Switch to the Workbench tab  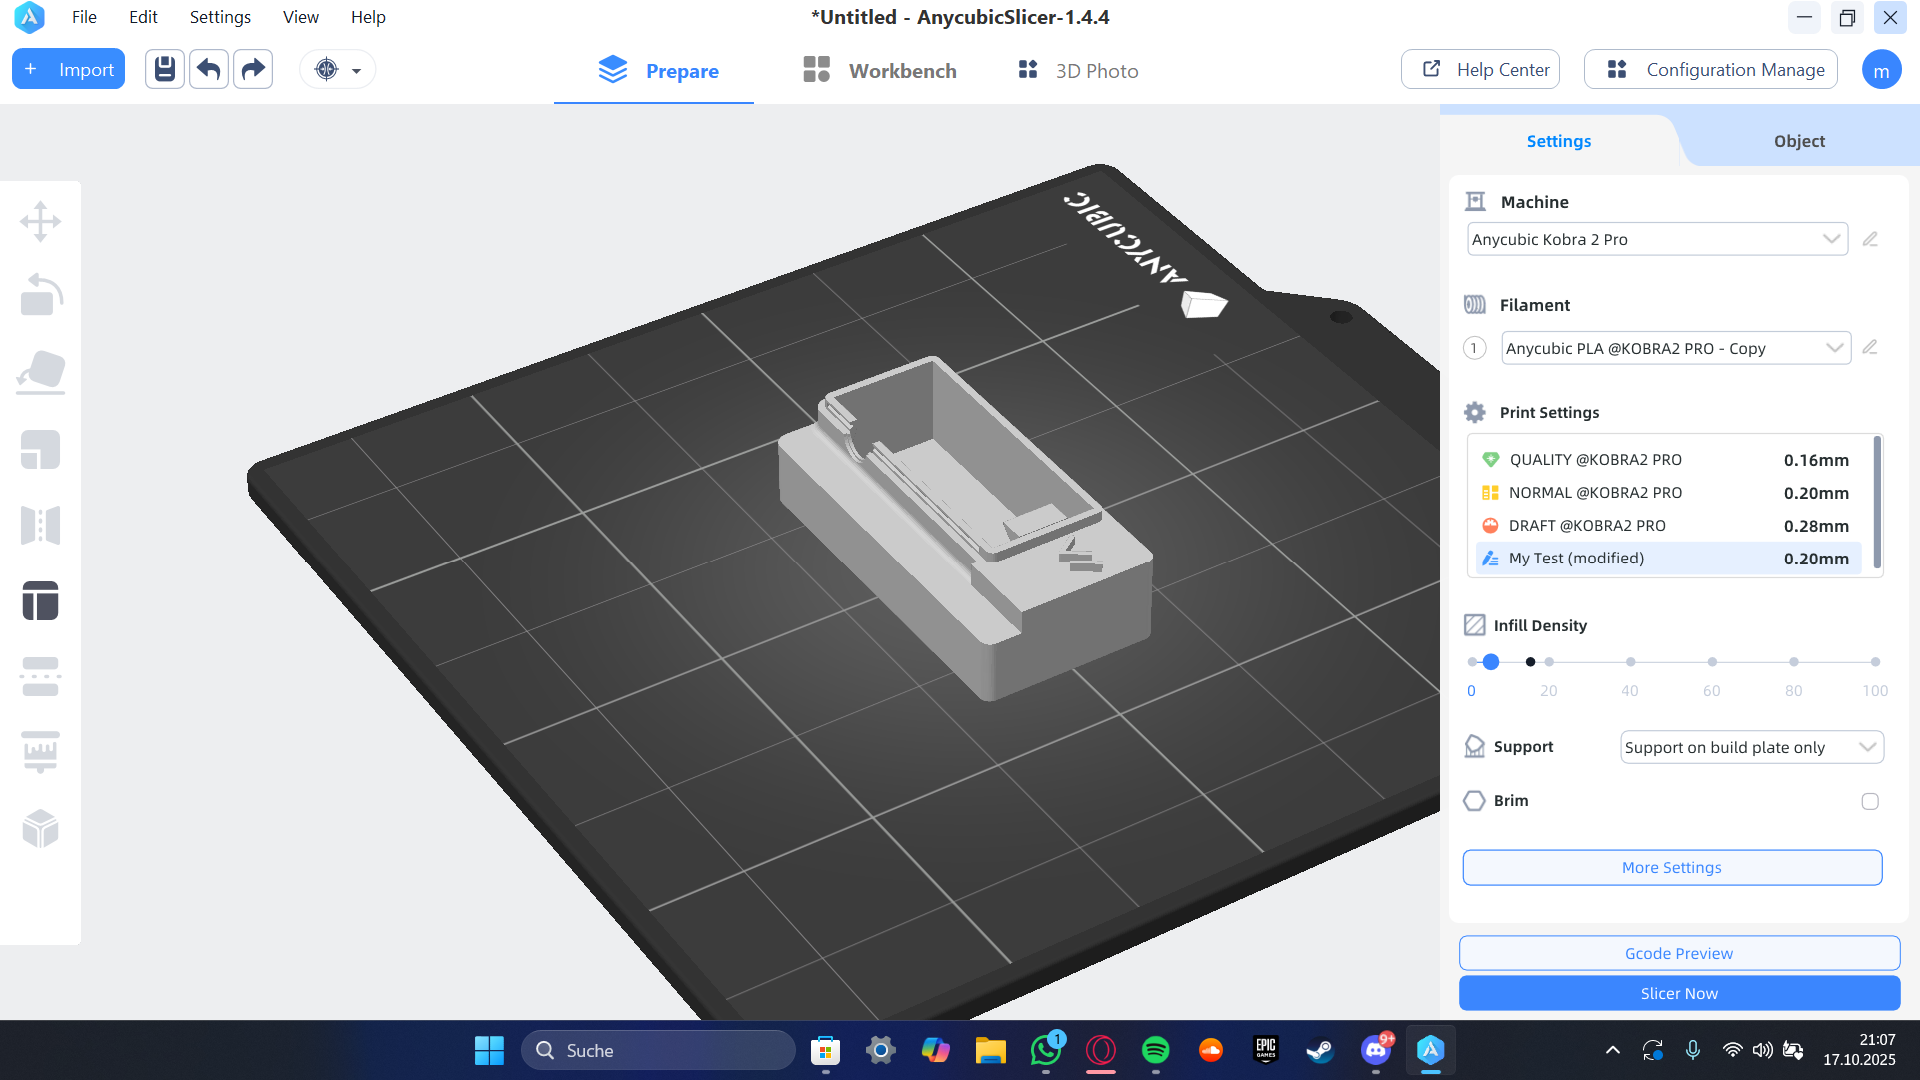click(880, 70)
